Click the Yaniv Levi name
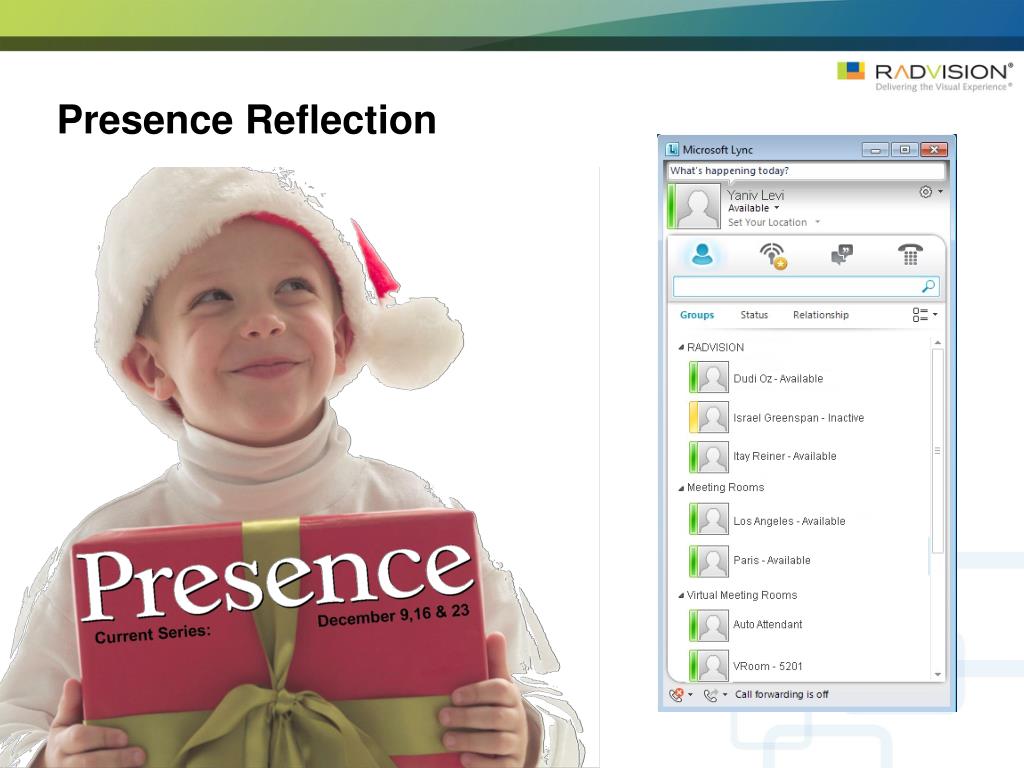 (x=756, y=195)
